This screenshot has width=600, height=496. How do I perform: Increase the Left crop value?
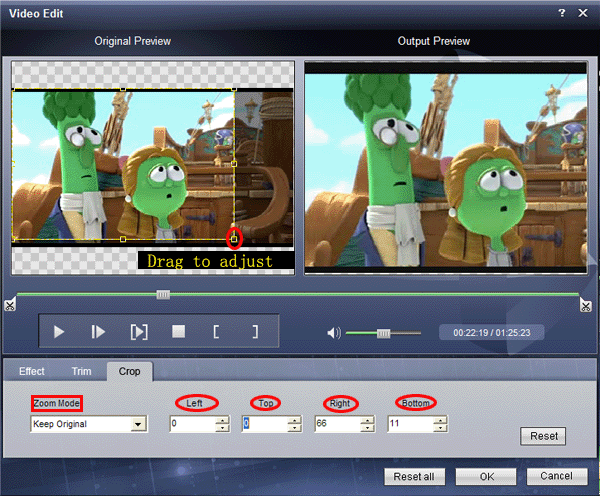(222, 421)
